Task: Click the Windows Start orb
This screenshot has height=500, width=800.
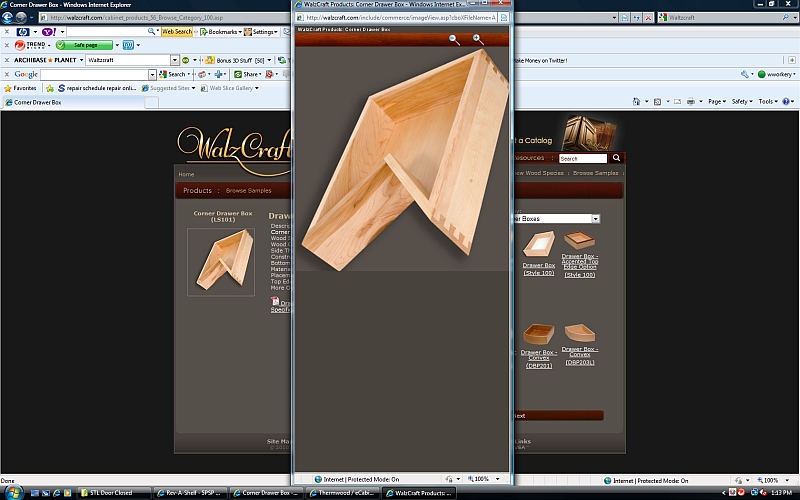Action: (13, 492)
